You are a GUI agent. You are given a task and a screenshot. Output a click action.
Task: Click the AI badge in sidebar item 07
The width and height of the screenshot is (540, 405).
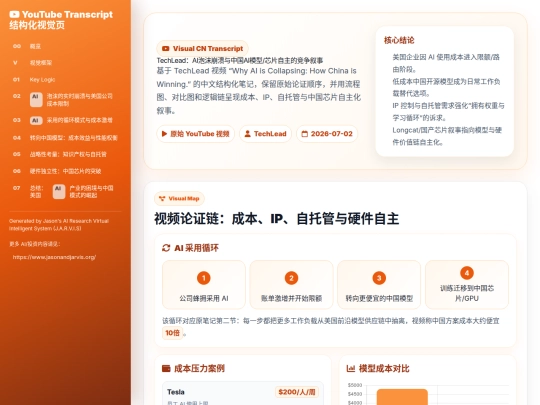point(59,191)
